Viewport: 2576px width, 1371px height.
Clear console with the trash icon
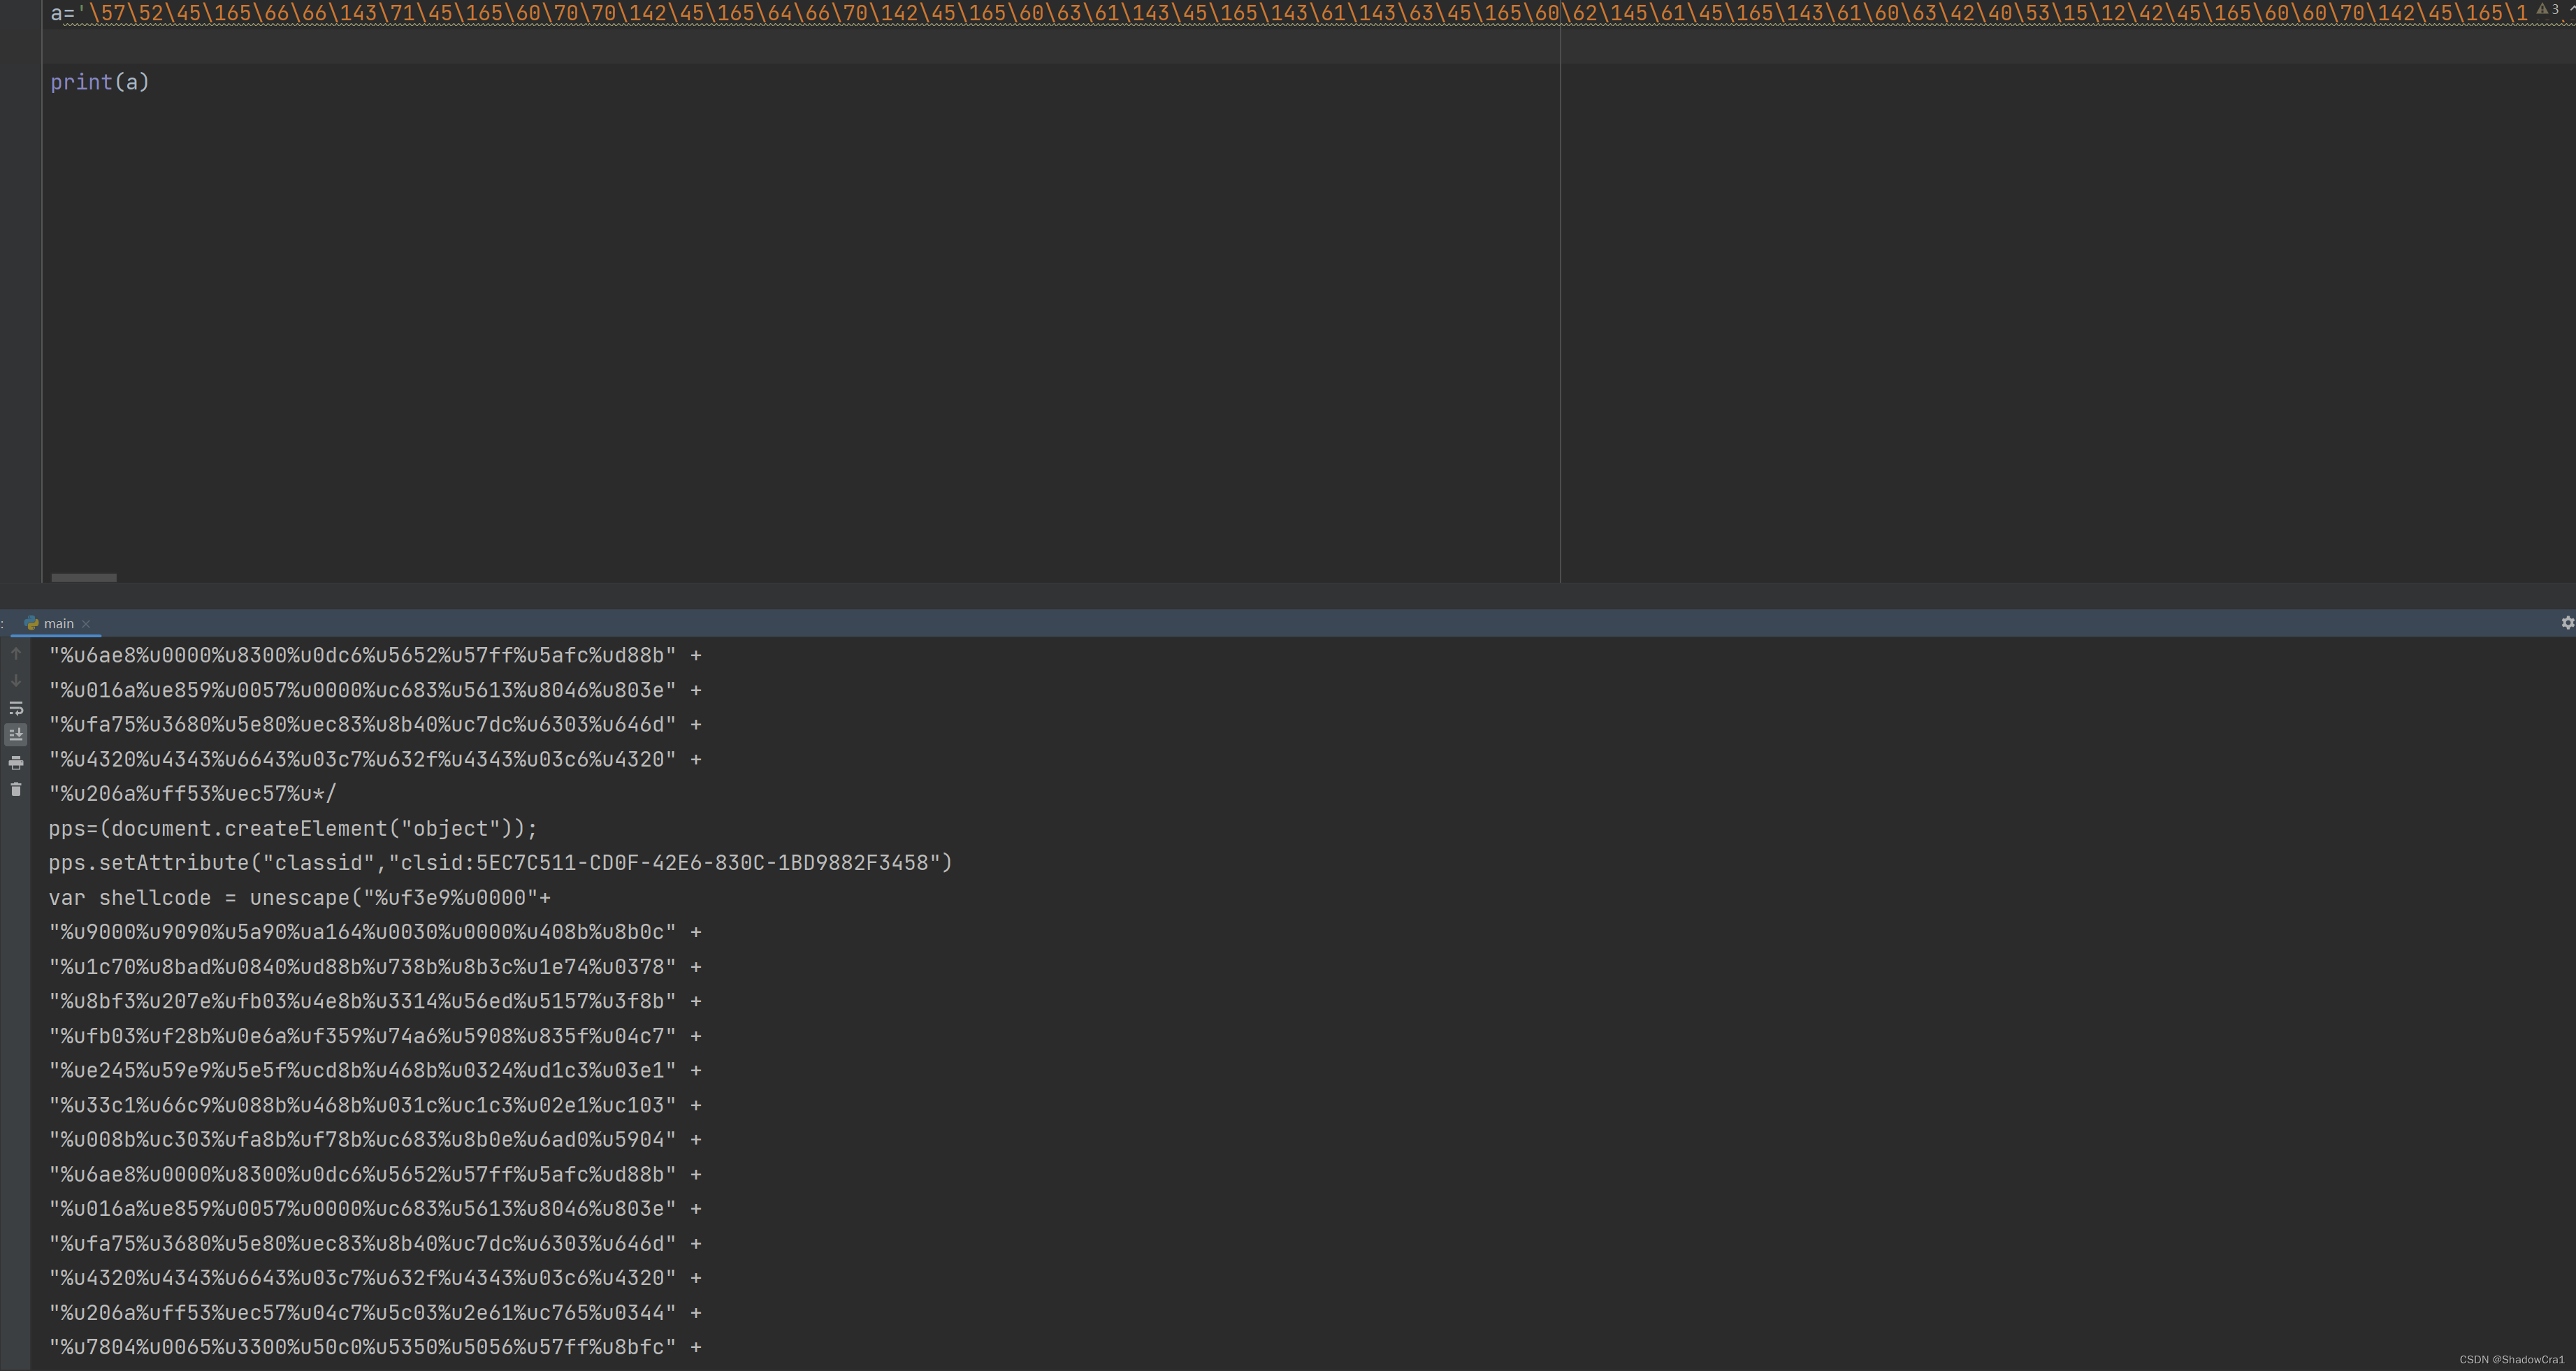point(16,790)
